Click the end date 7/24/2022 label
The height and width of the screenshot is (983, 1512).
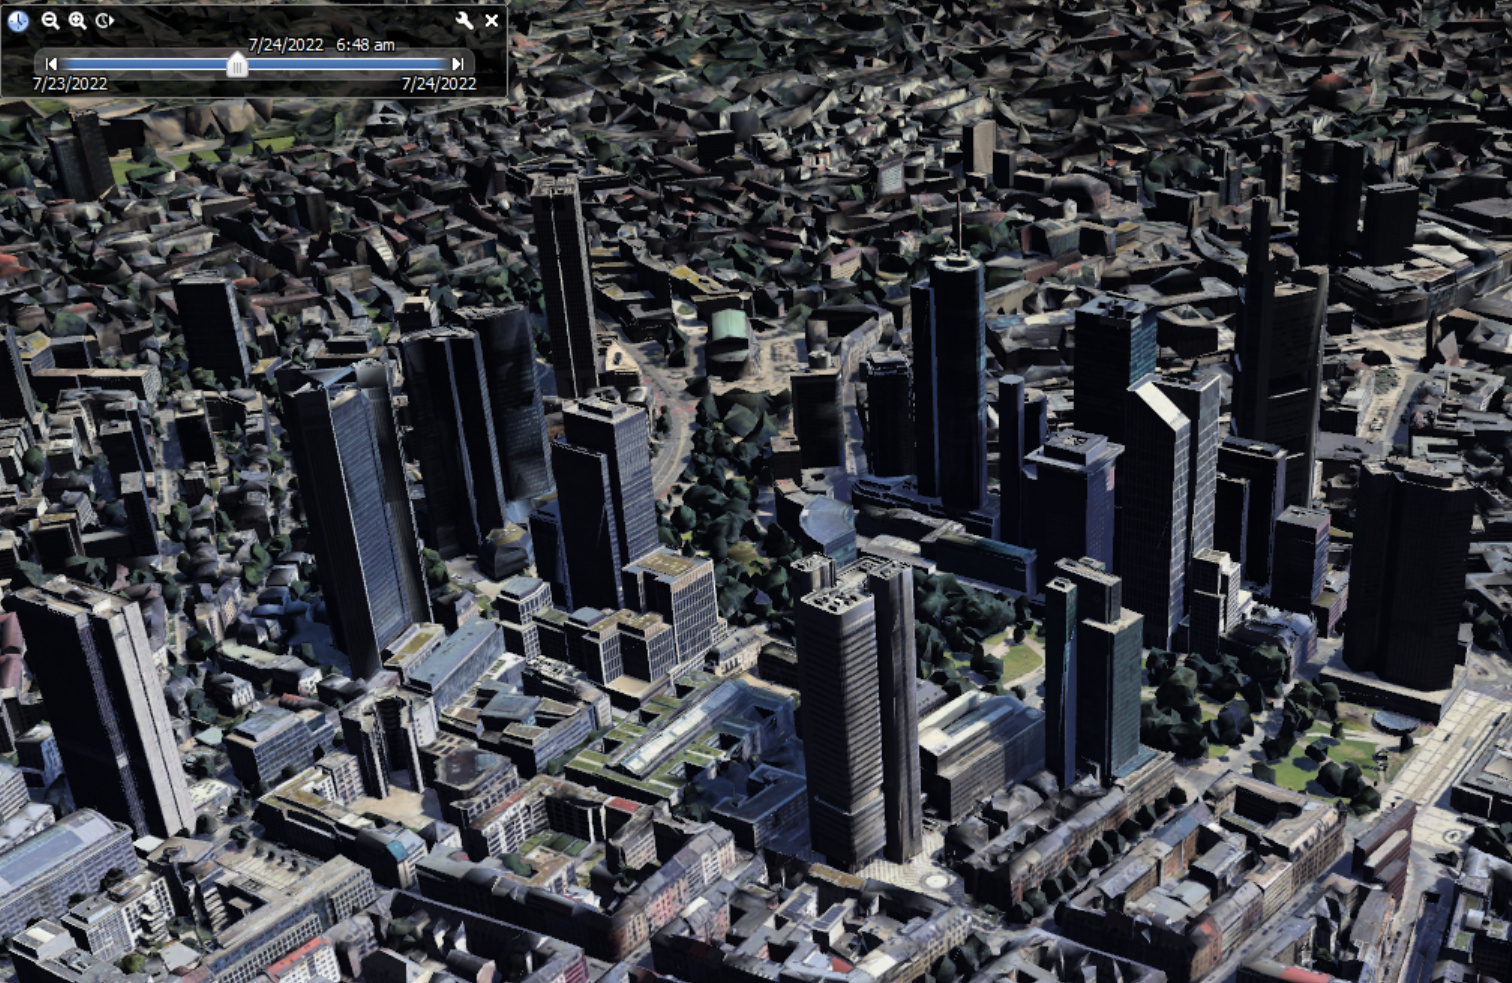439,84
